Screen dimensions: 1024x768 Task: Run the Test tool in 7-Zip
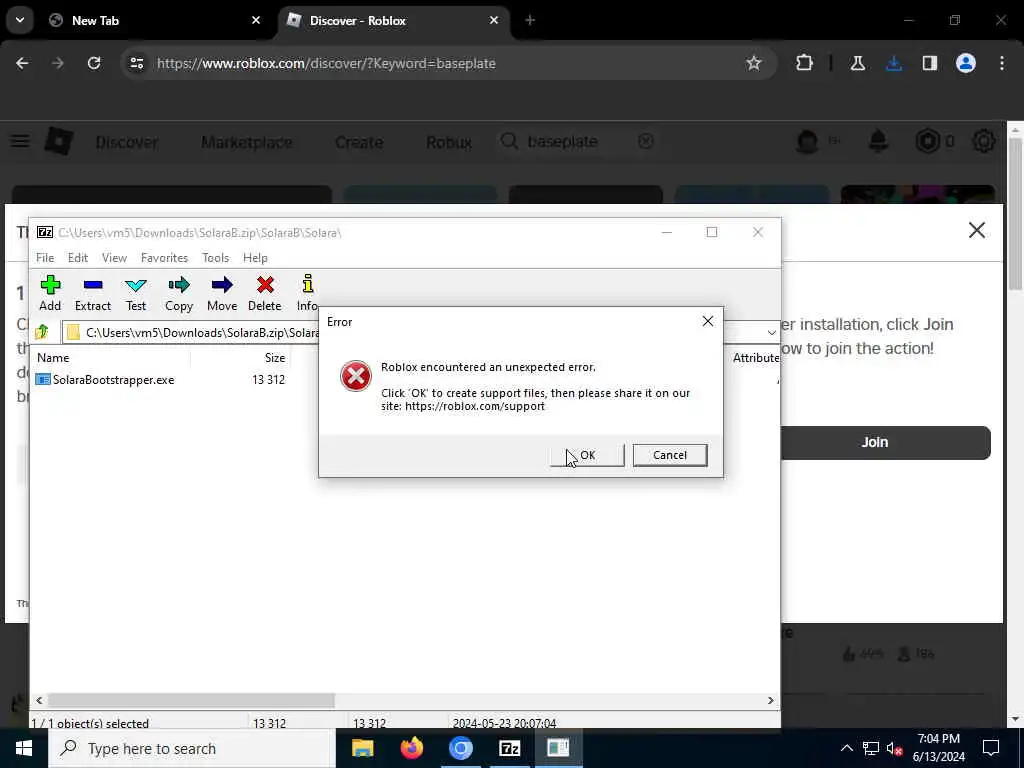coord(136,285)
